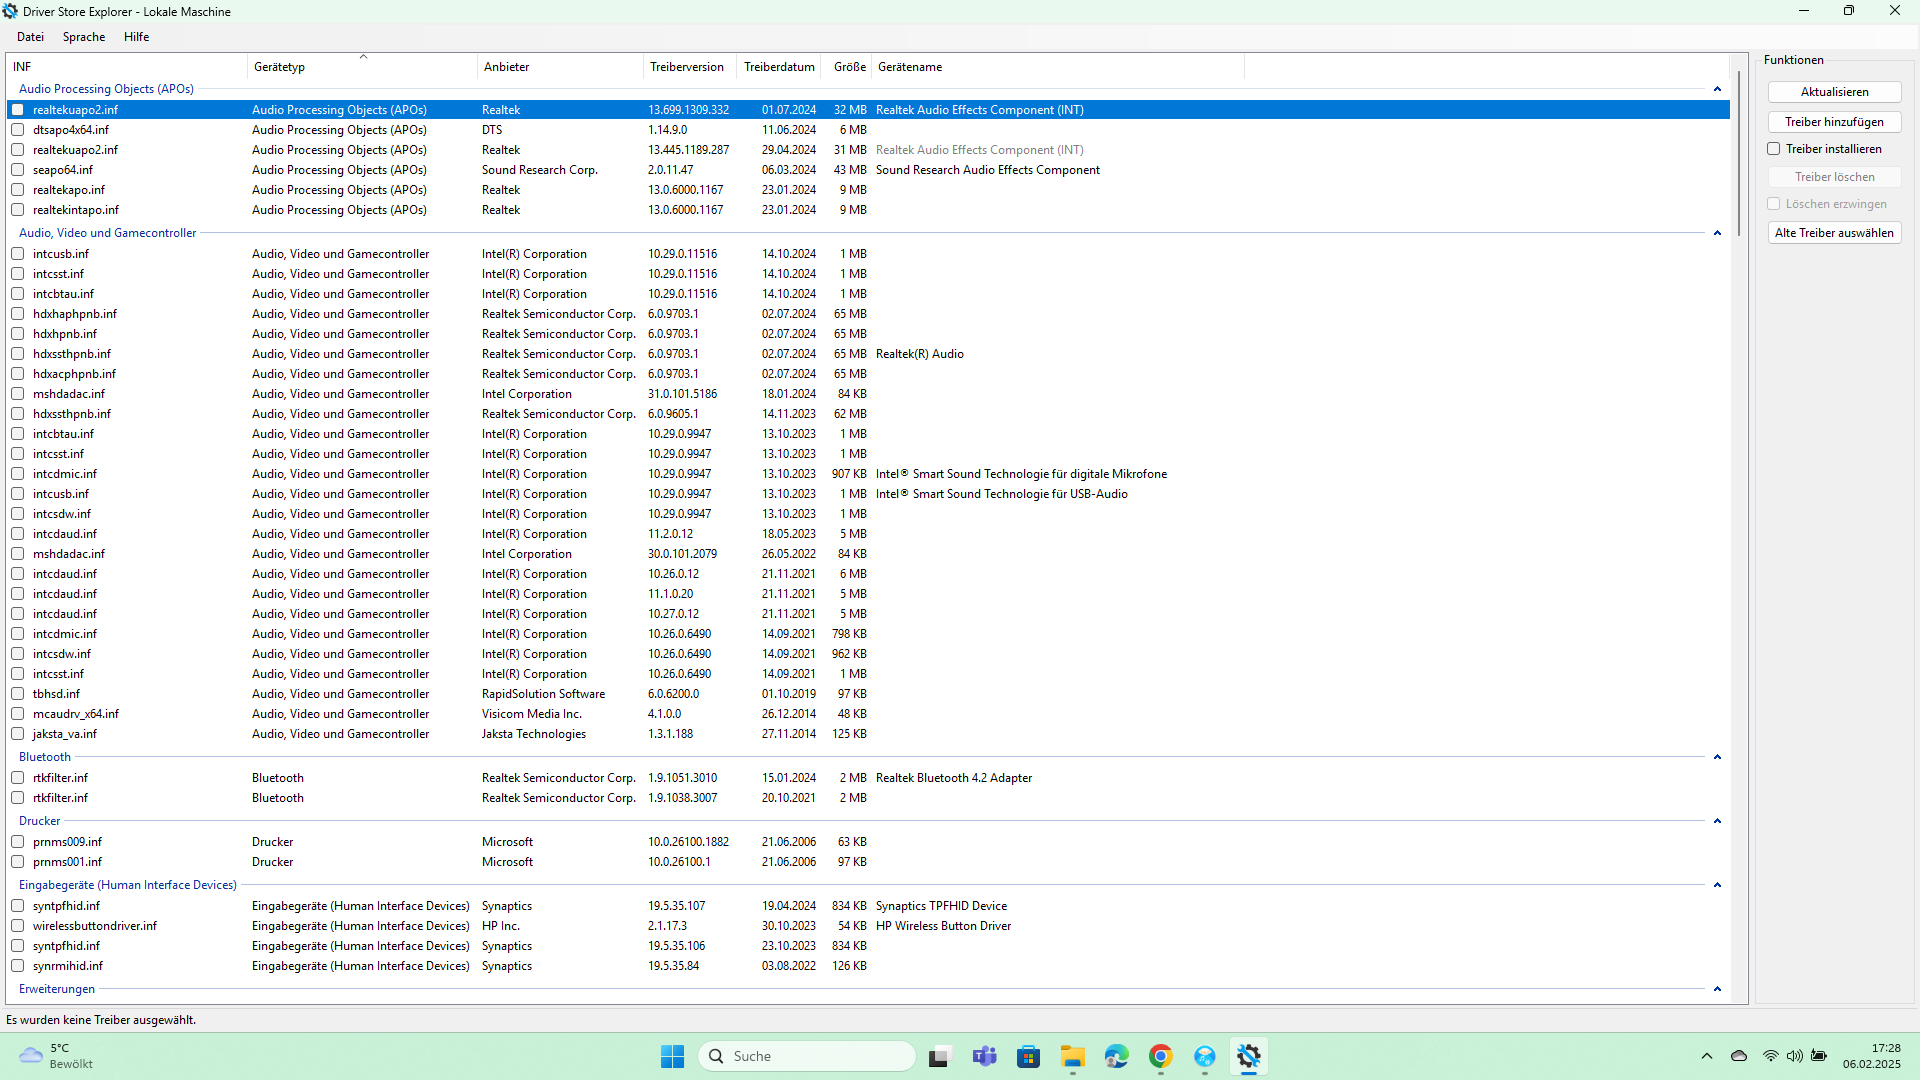Open the Wi-Fi network tray icon
This screenshot has width=1920, height=1080.
tap(1771, 1056)
